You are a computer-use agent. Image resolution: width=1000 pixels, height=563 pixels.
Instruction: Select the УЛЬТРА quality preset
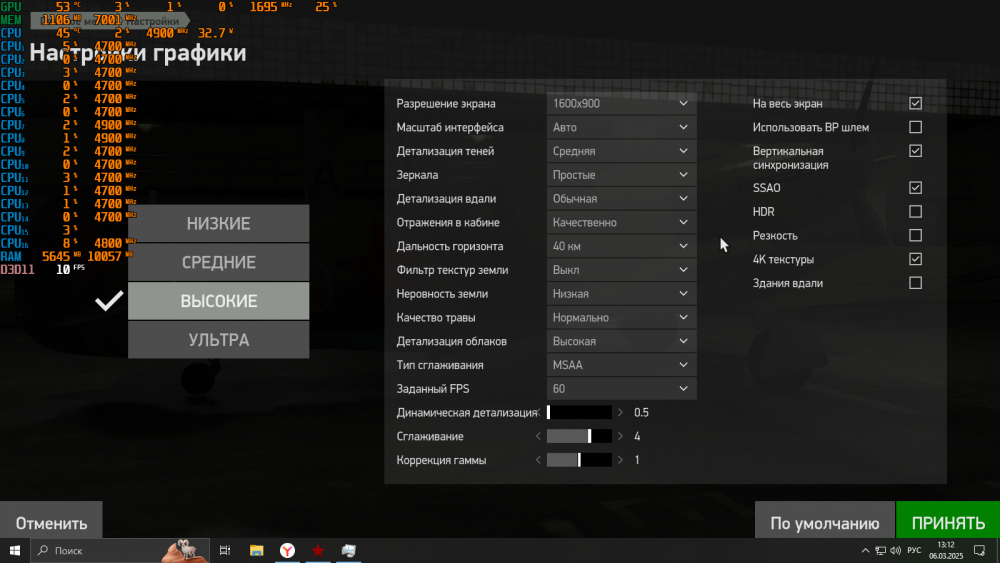(219, 340)
